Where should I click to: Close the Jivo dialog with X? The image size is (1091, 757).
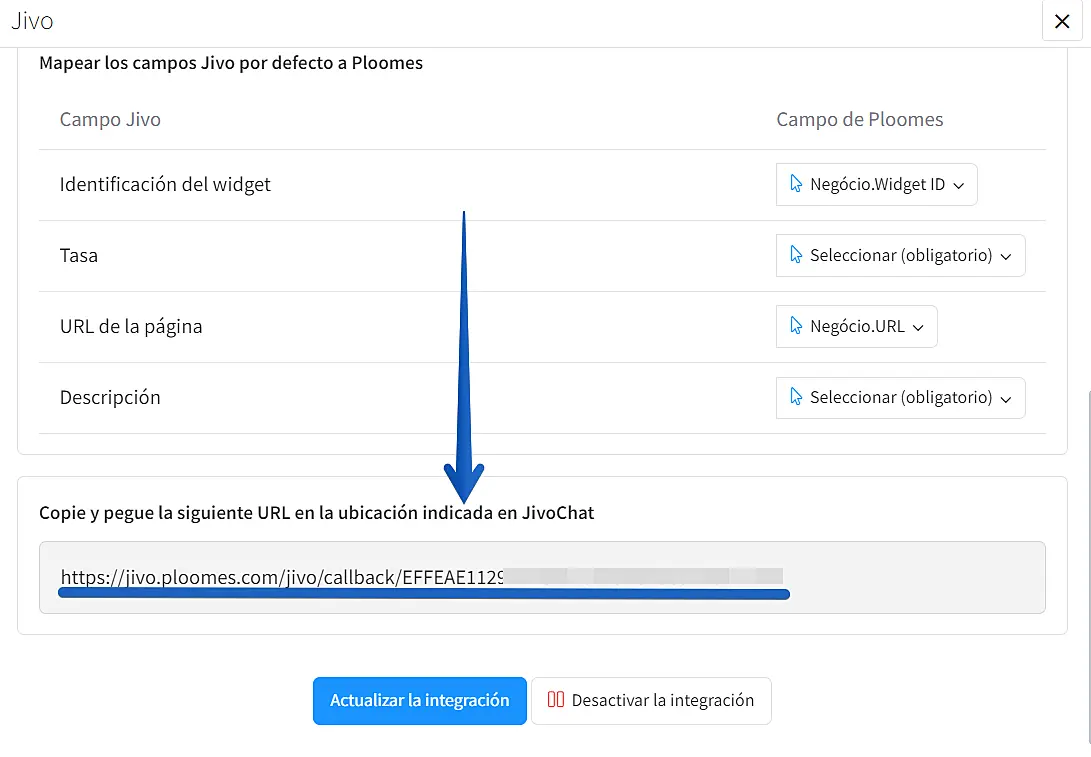coord(1062,22)
